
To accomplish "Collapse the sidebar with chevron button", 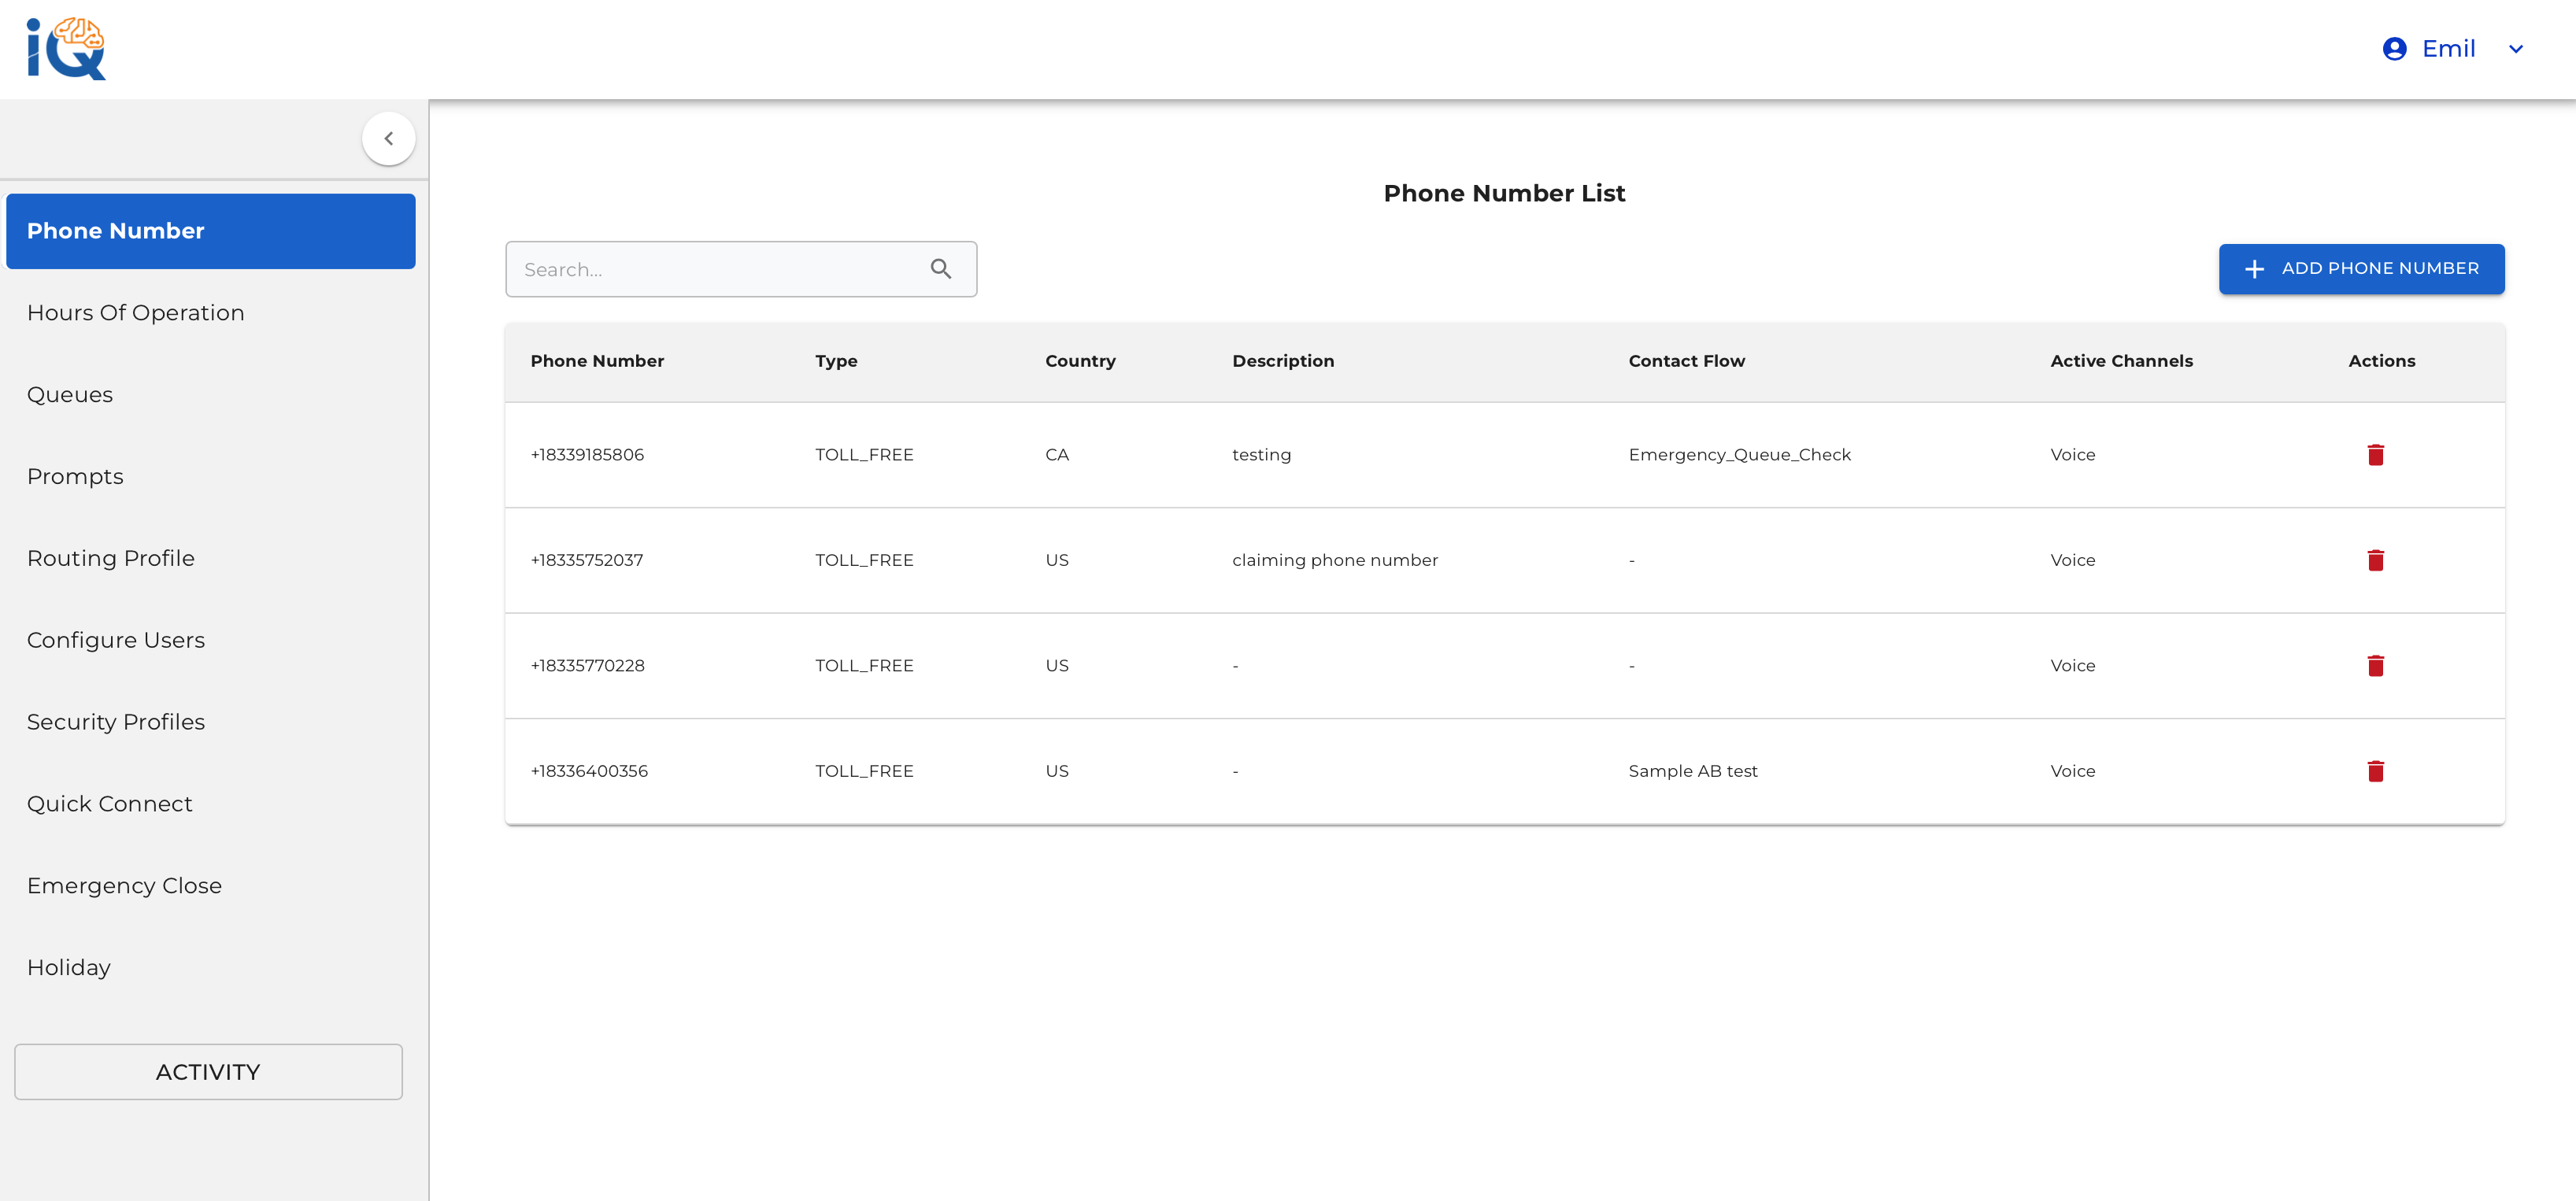I will coord(388,139).
